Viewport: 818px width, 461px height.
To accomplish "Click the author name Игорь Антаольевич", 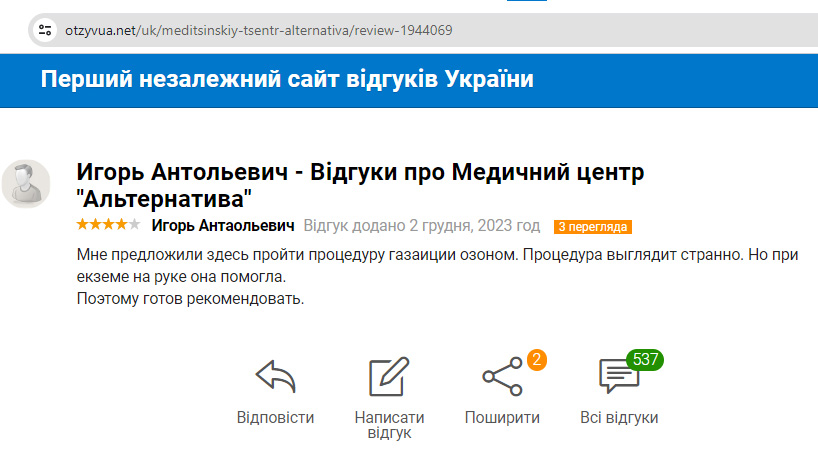I will [x=222, y=225].
